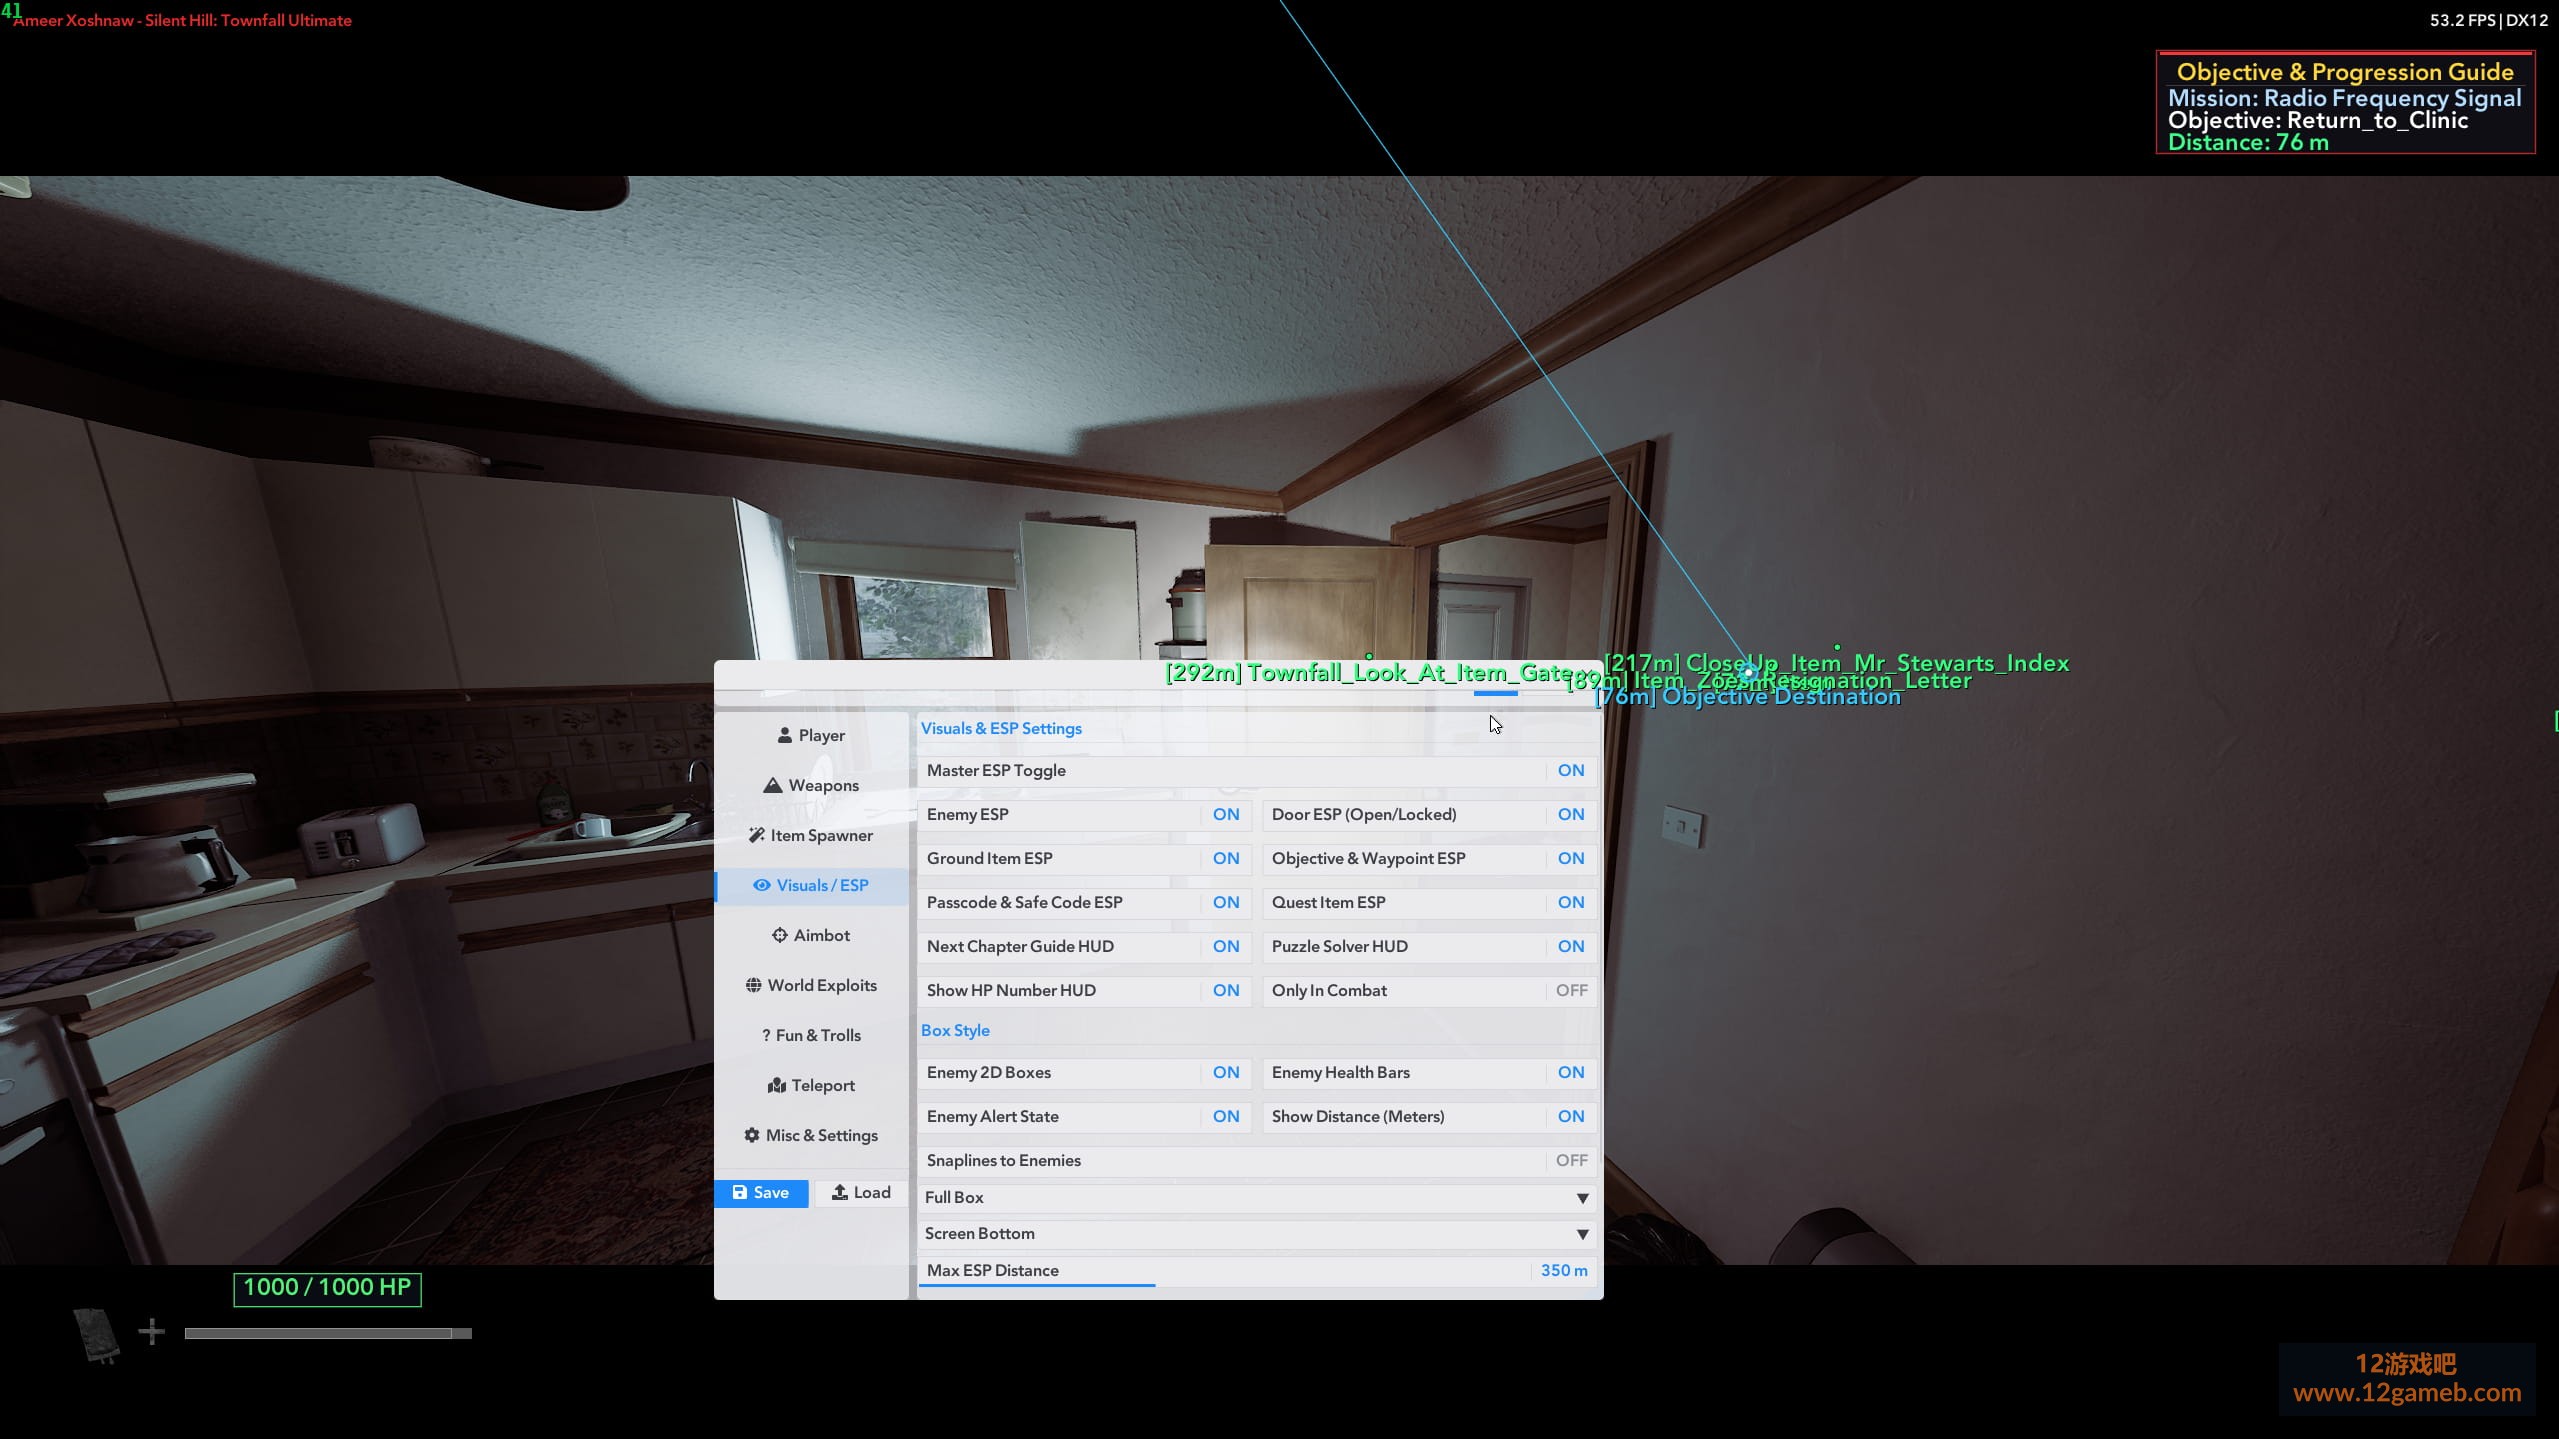
Task: Toggle Passcode & Safe Code ESP
Action: tap(1084, 903)
